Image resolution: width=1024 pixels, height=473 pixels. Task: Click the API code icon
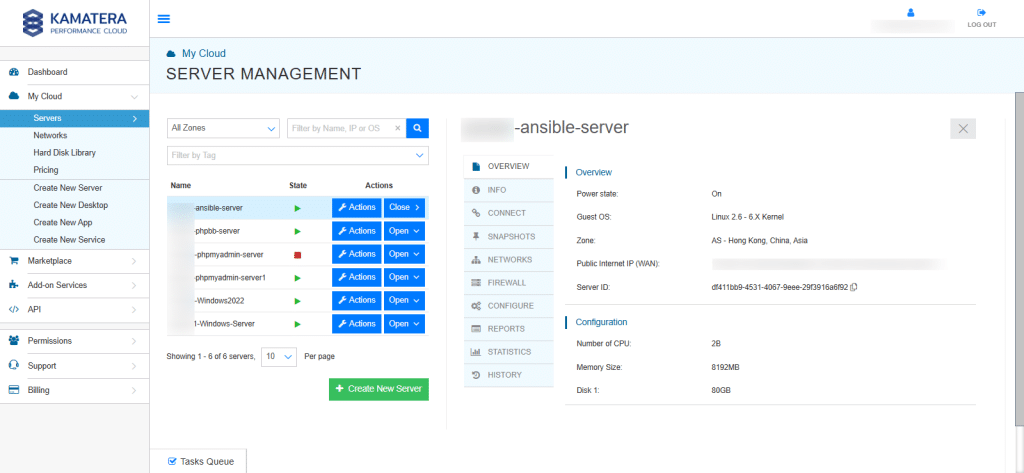14,309
